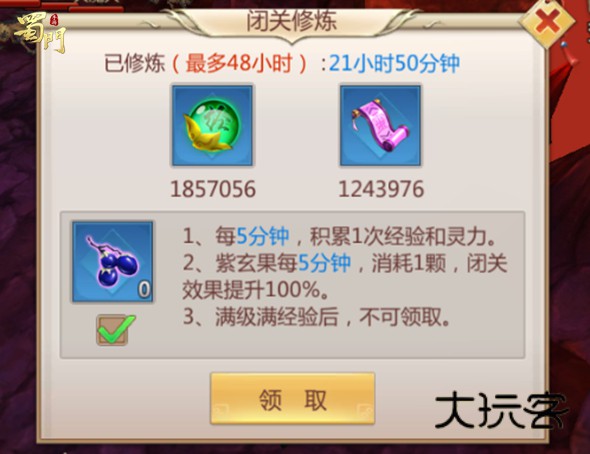This screenshot has width=590, height=454.
Task: Click the 领取 claim button
Action: coord(292,399)
